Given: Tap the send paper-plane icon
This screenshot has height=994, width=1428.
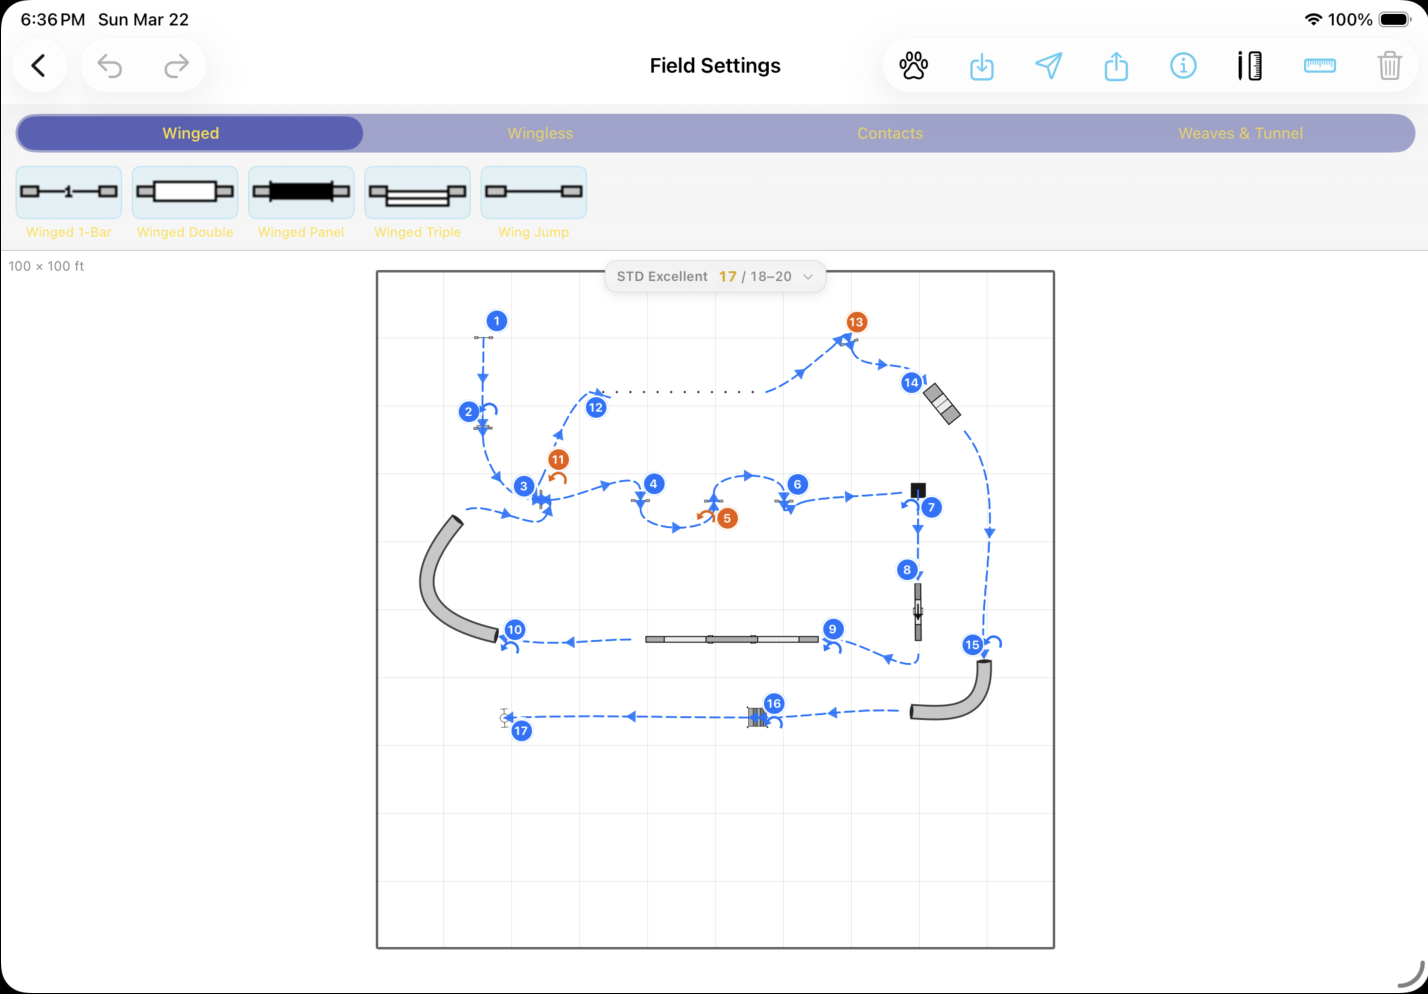Looking at the screenshot, I should click(x=1049, y=65).
